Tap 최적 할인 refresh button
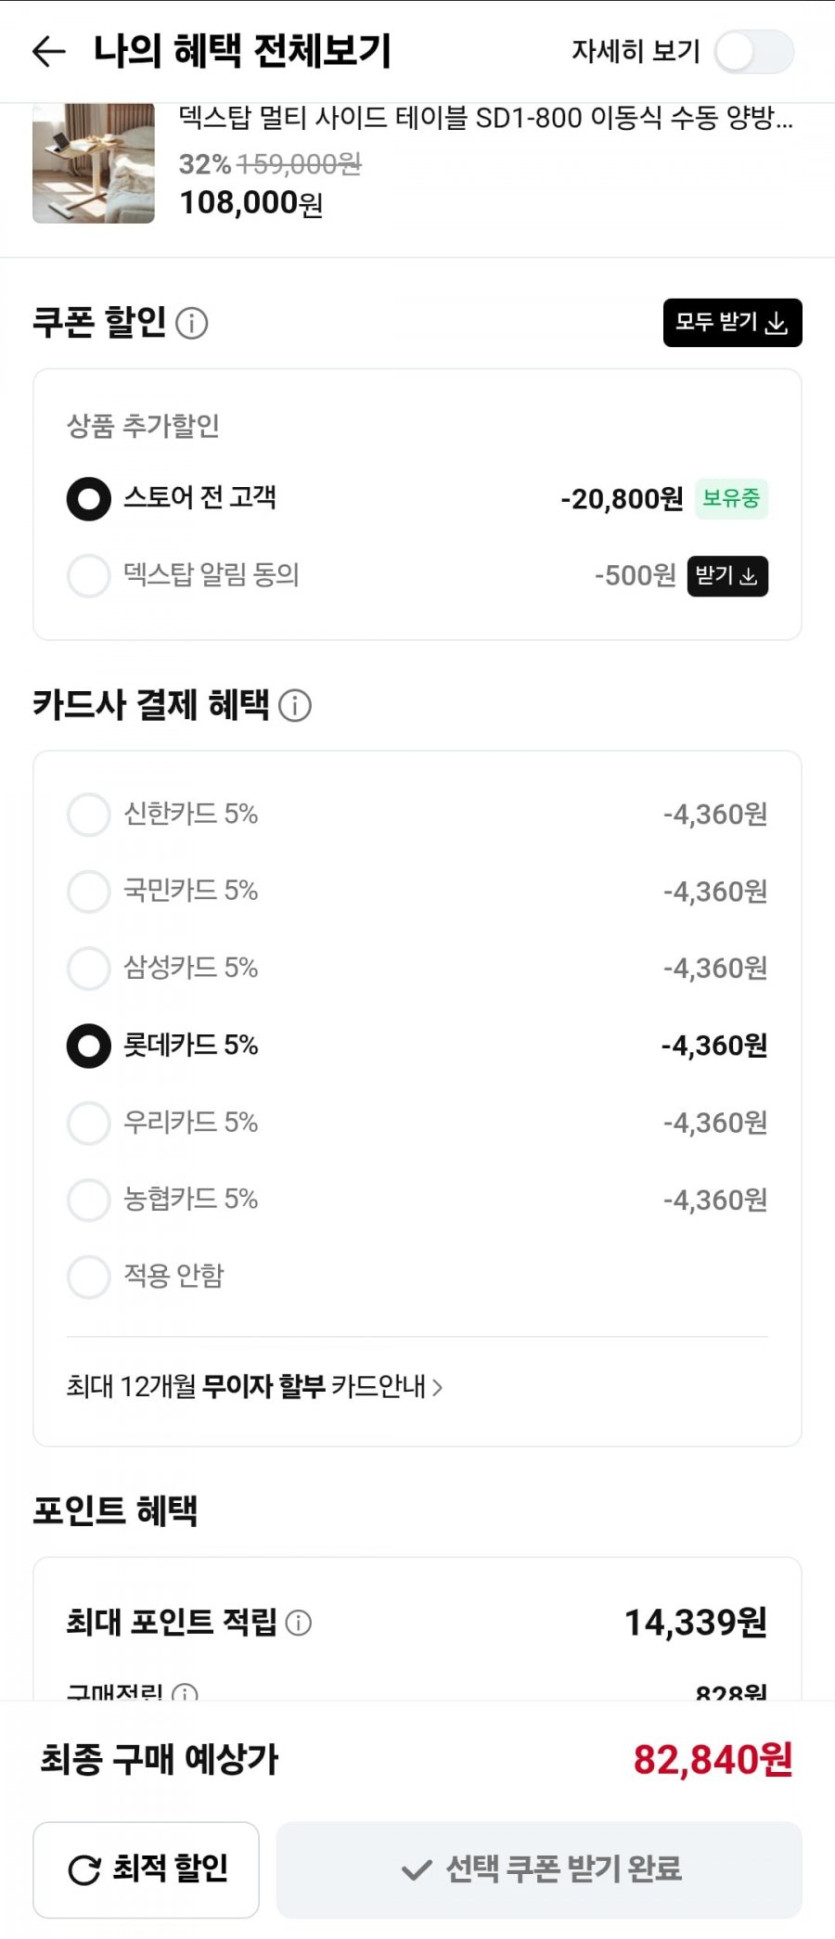835x1939 pixels. 146,1868
